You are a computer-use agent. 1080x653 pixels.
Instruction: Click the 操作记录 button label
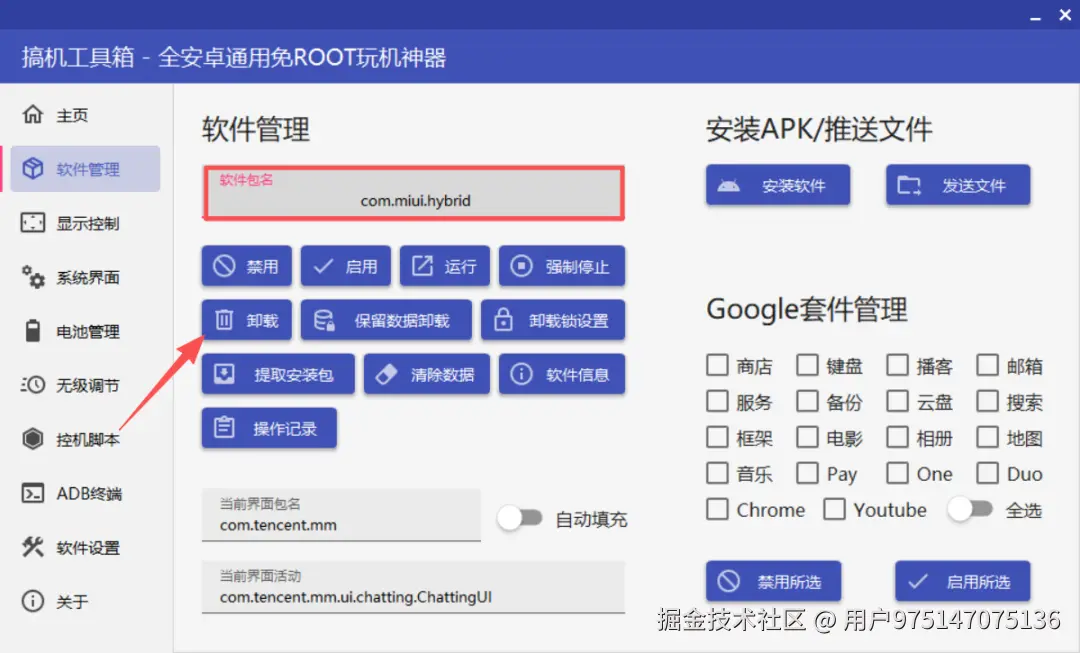pyautogui.click(x=285, y=428)
